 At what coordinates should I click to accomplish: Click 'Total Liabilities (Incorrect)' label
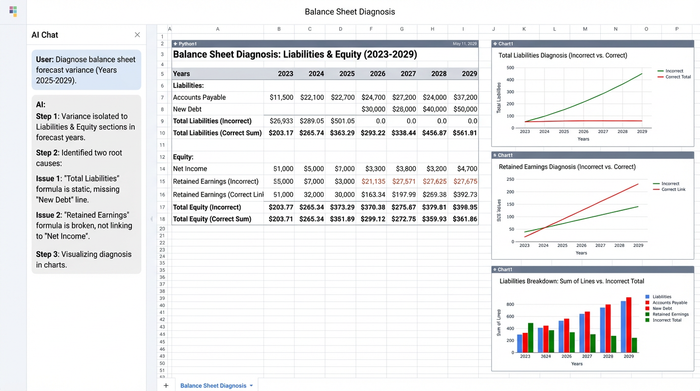(x=212, y=121)
